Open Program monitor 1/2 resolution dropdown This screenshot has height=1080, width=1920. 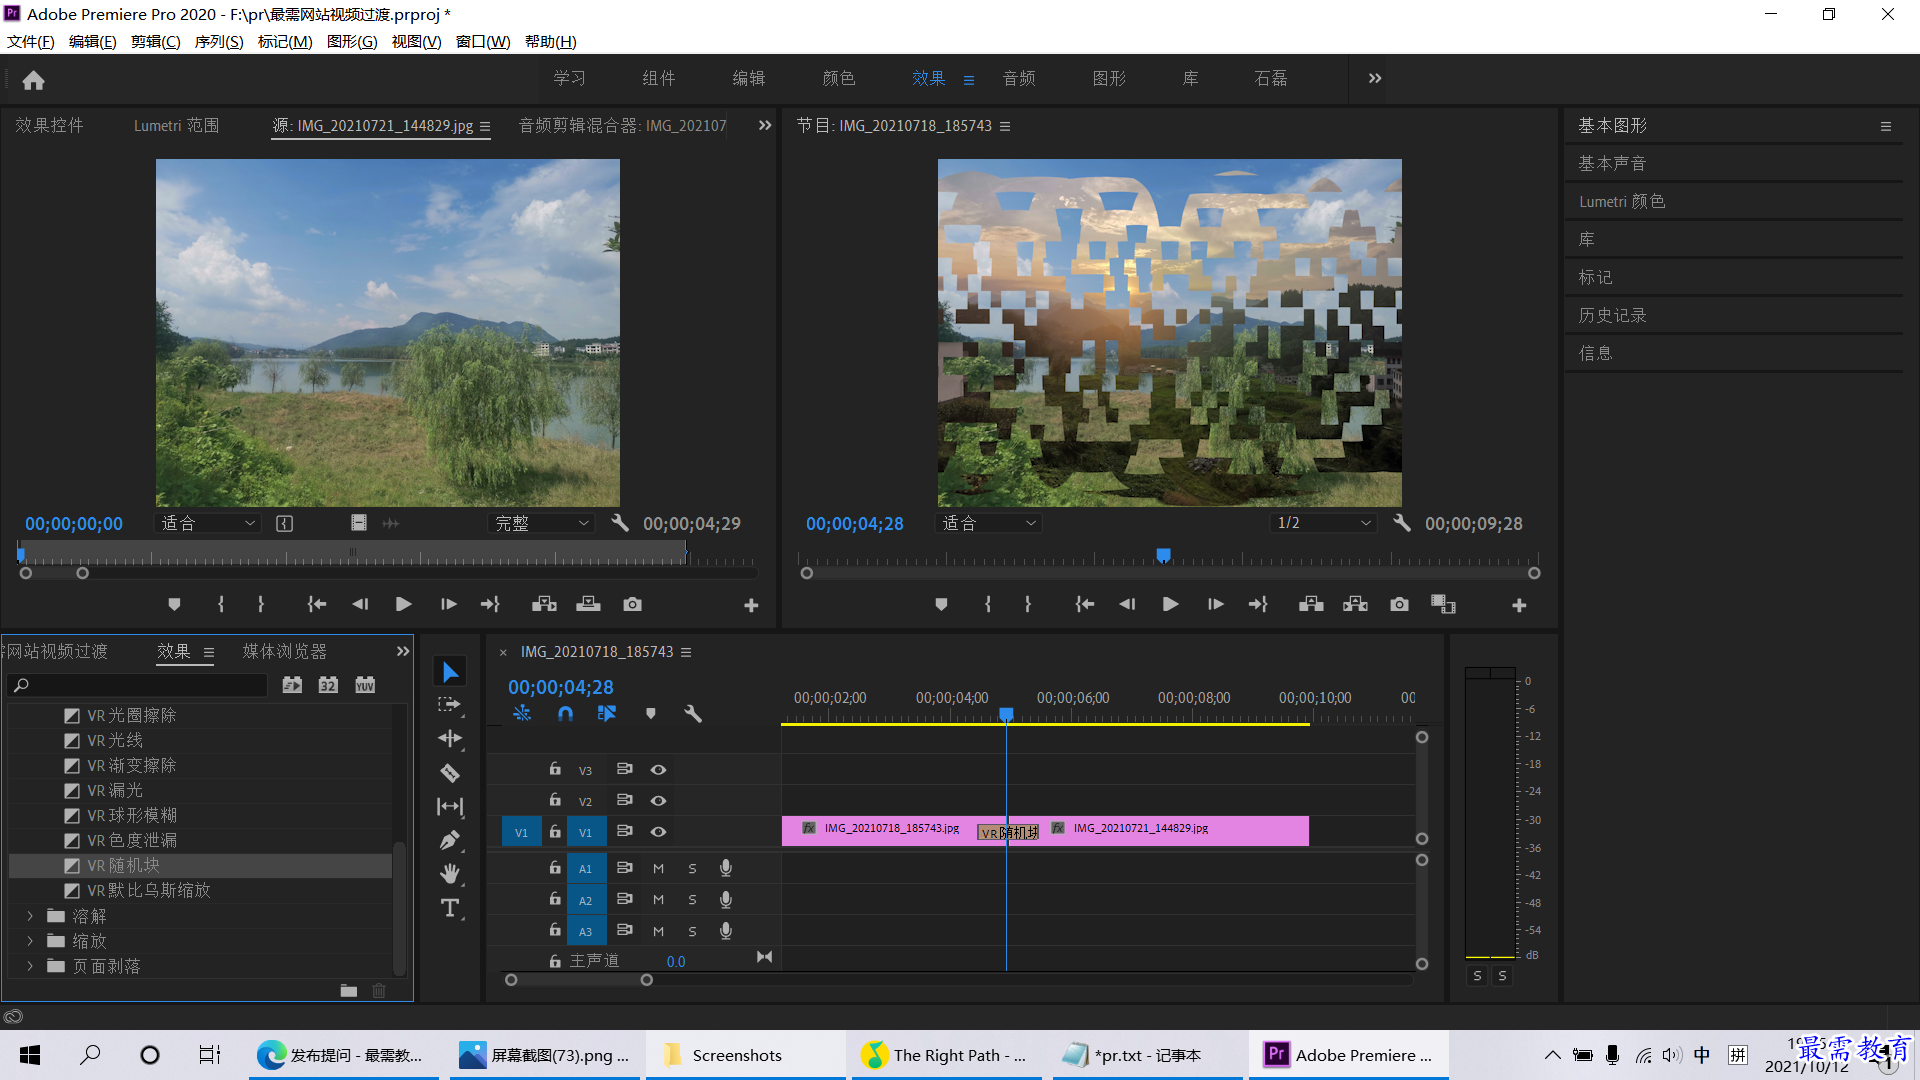click(x=1324, y=523)
